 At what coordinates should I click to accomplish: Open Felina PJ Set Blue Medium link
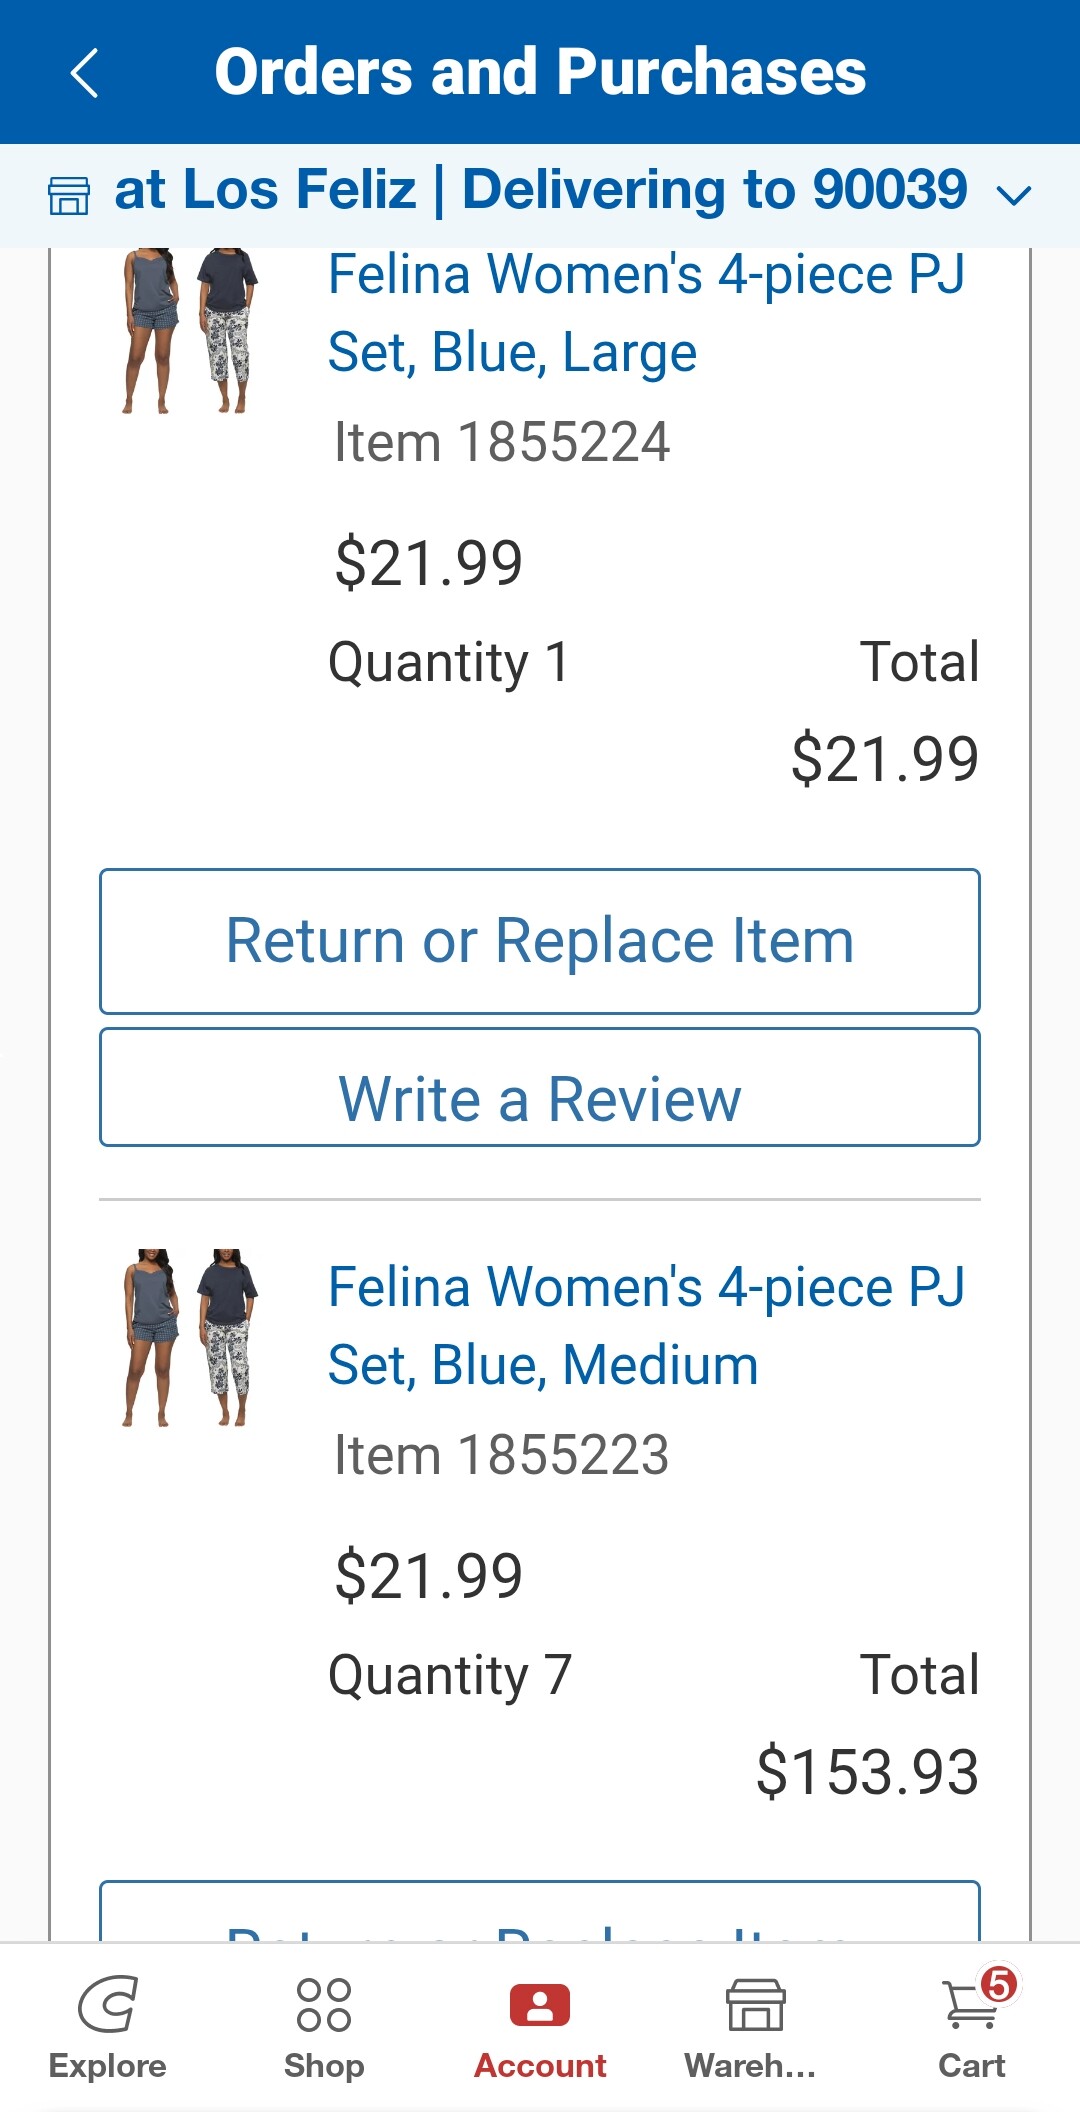pyautogui.click(x=646, y=1326)
